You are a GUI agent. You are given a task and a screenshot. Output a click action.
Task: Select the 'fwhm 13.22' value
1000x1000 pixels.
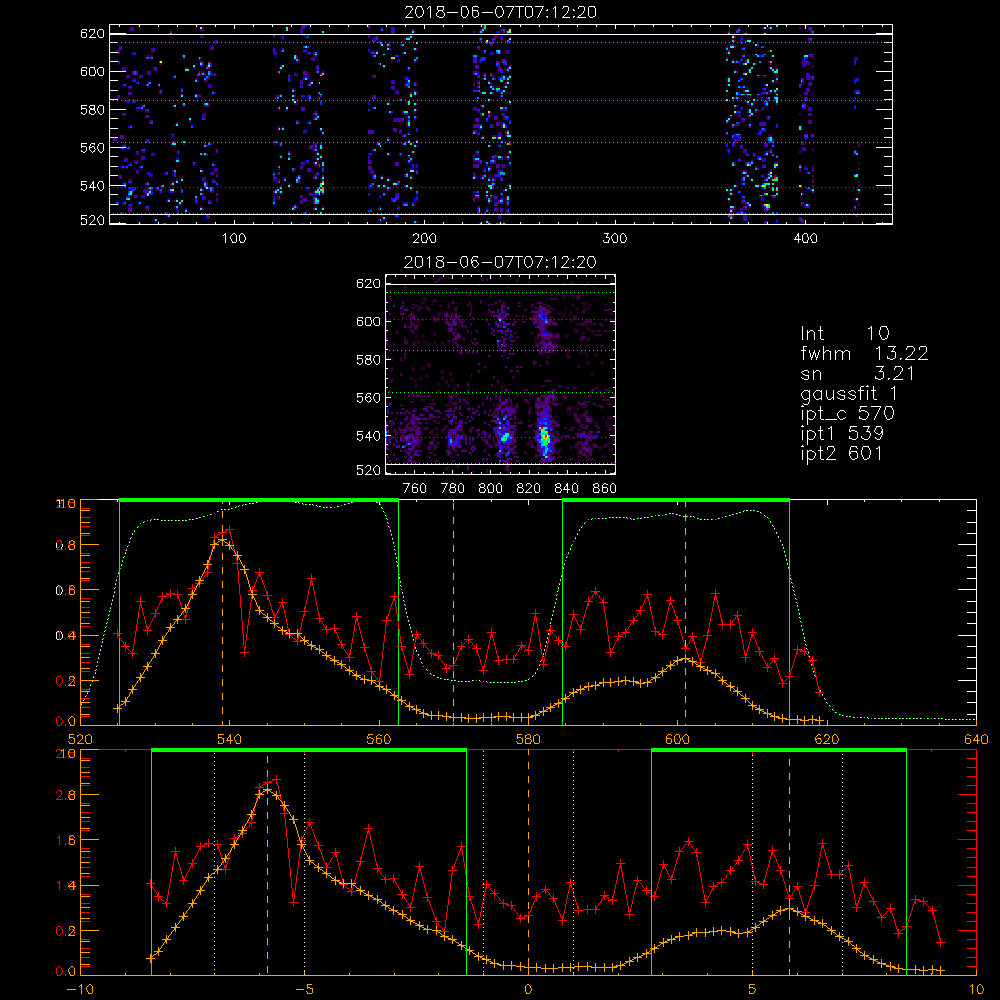point(864,353)
